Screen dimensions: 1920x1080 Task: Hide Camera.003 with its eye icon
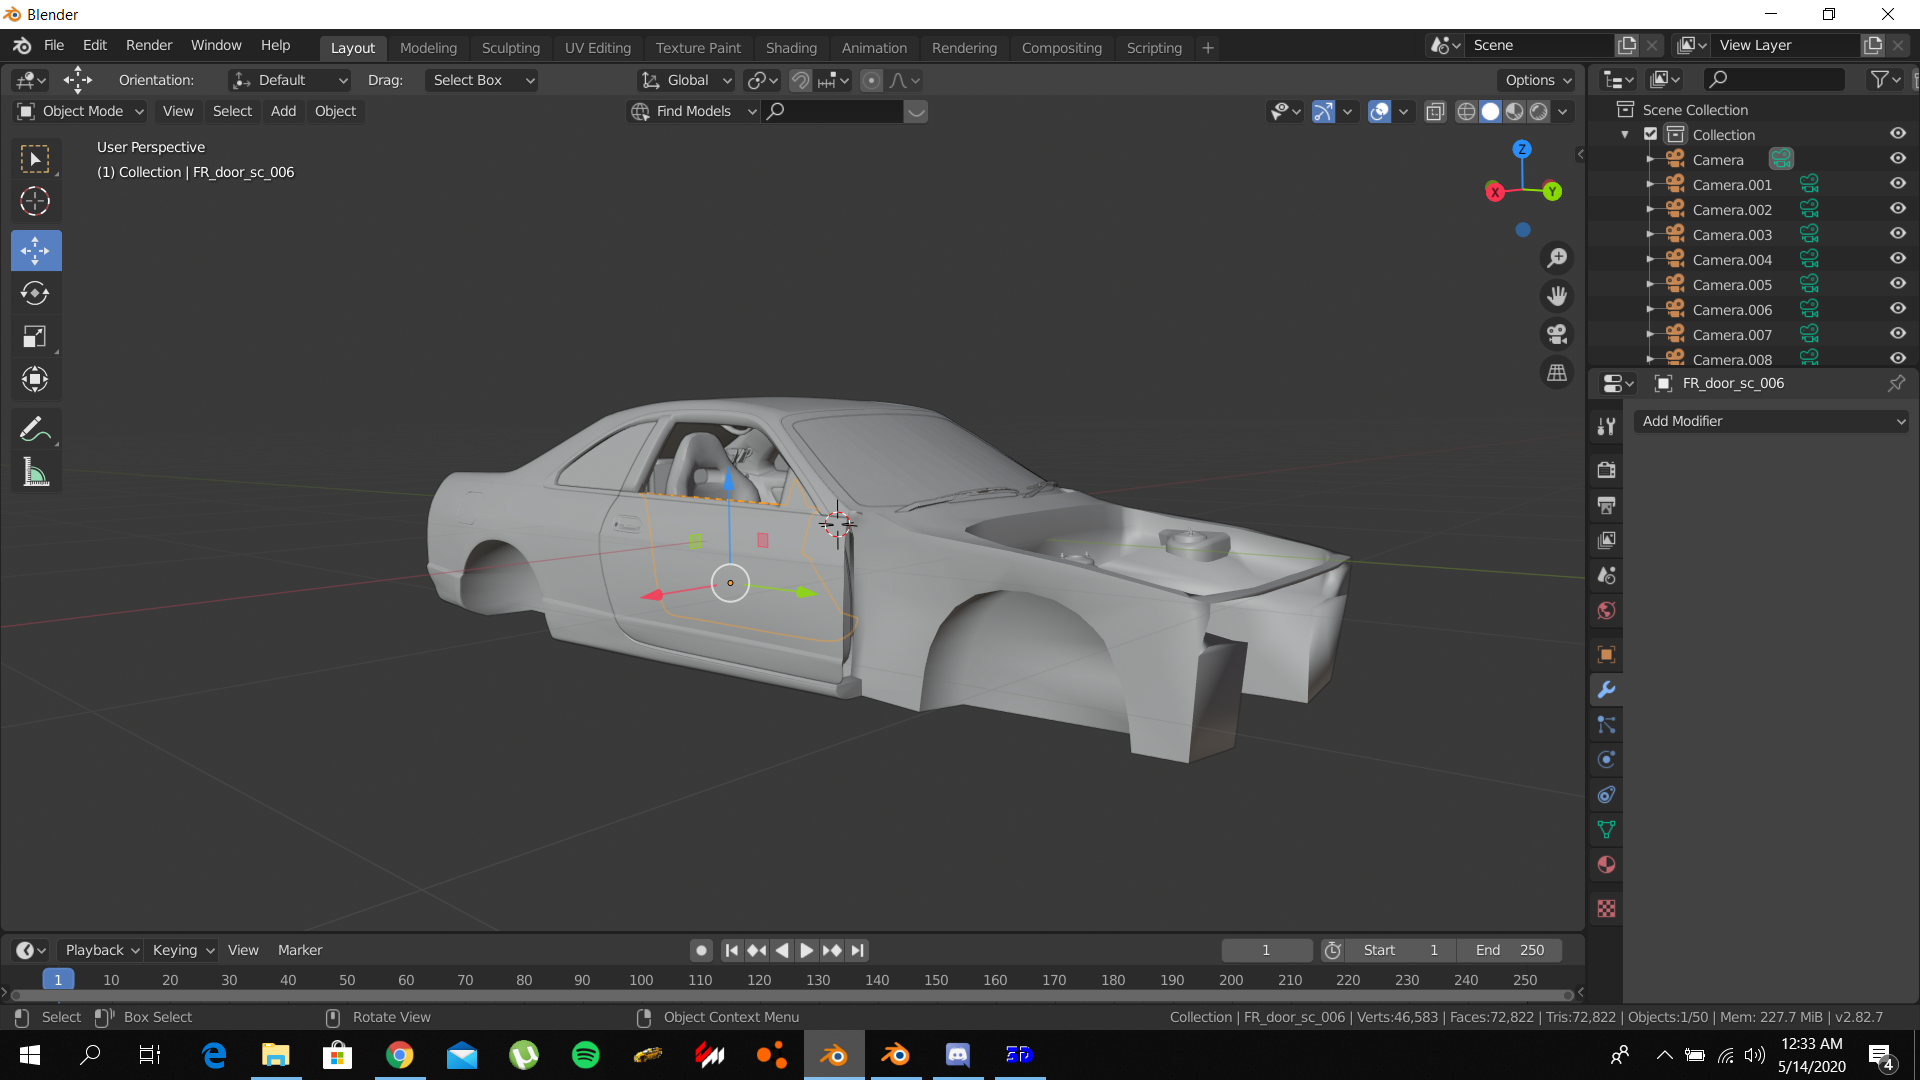(1897, 234)
